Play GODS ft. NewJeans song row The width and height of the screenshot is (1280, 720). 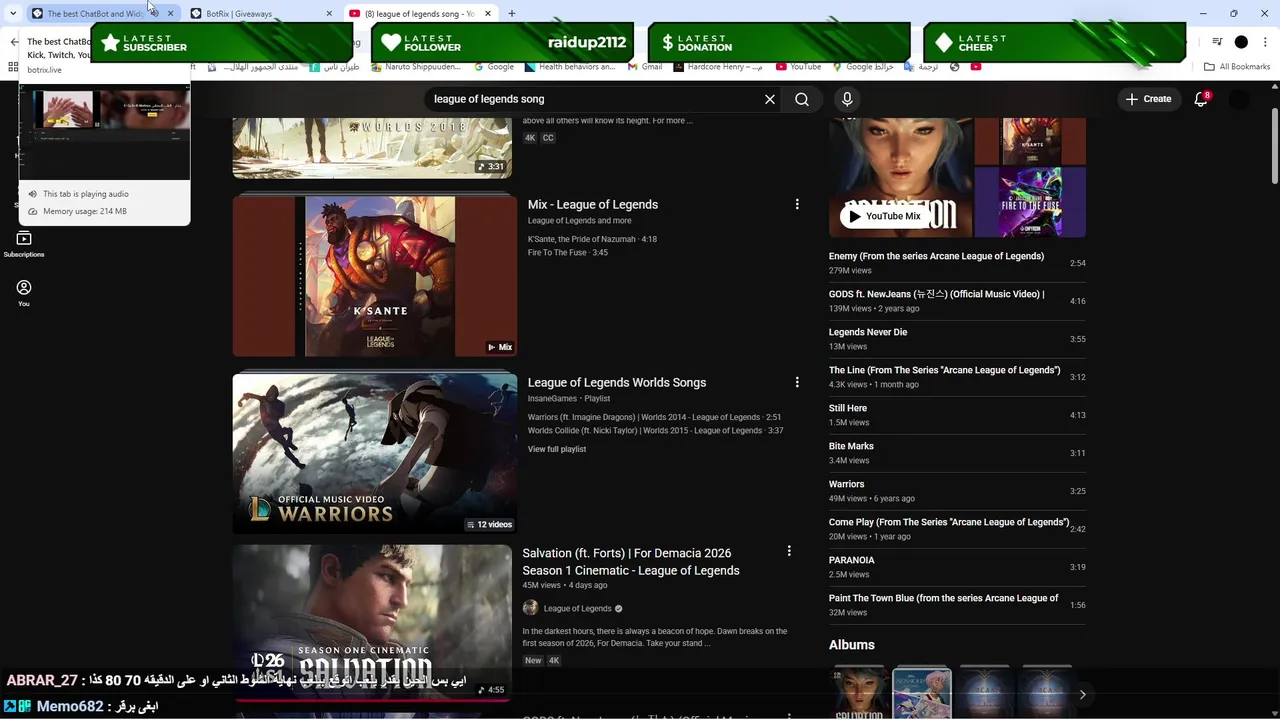(x=957, y=301)
